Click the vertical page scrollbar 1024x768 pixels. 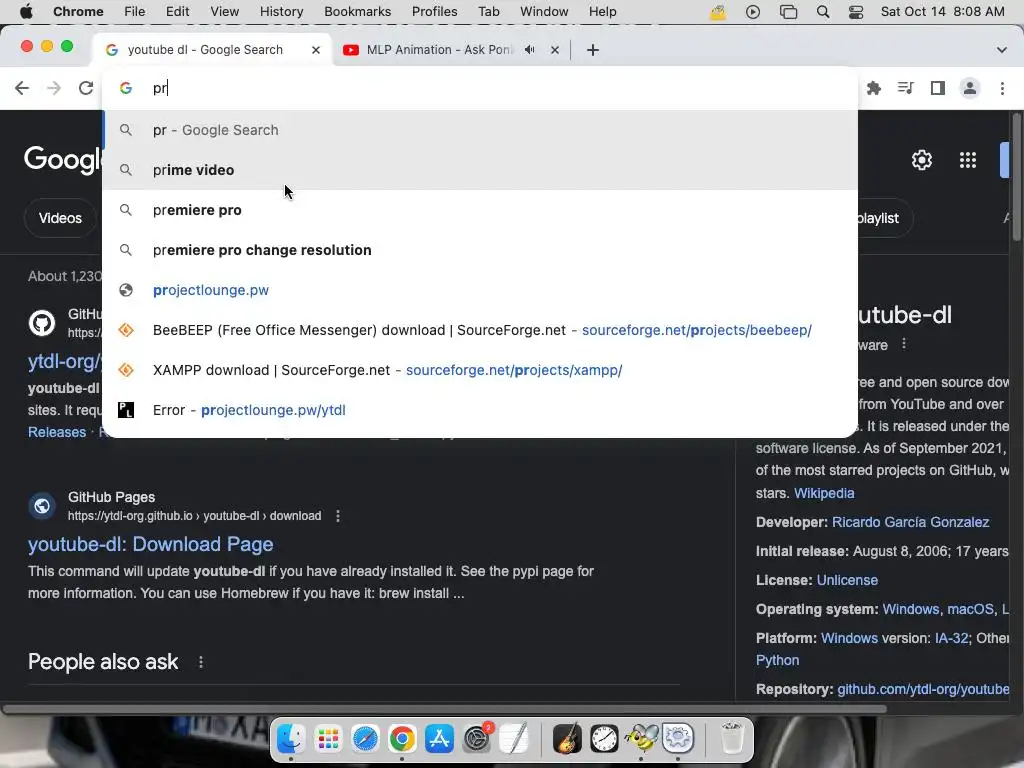(1017, 176)
